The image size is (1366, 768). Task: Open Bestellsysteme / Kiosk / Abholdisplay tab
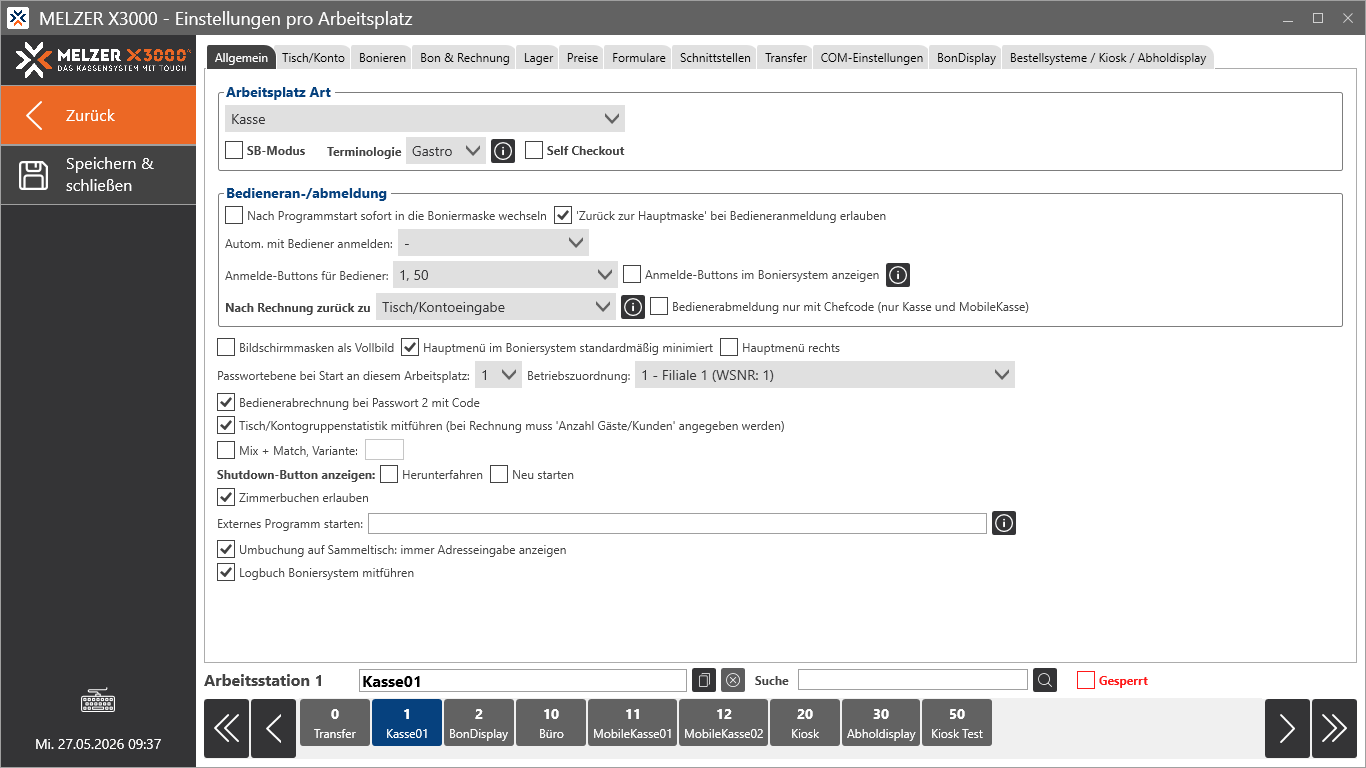coord(1108,58)
